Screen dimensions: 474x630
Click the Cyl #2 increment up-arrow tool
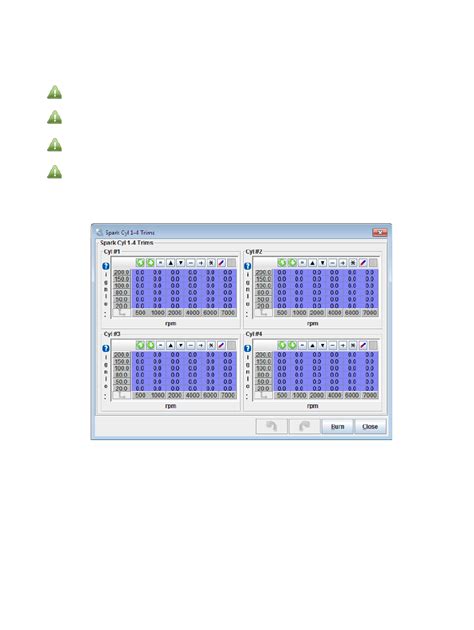[x=312, y=263]
